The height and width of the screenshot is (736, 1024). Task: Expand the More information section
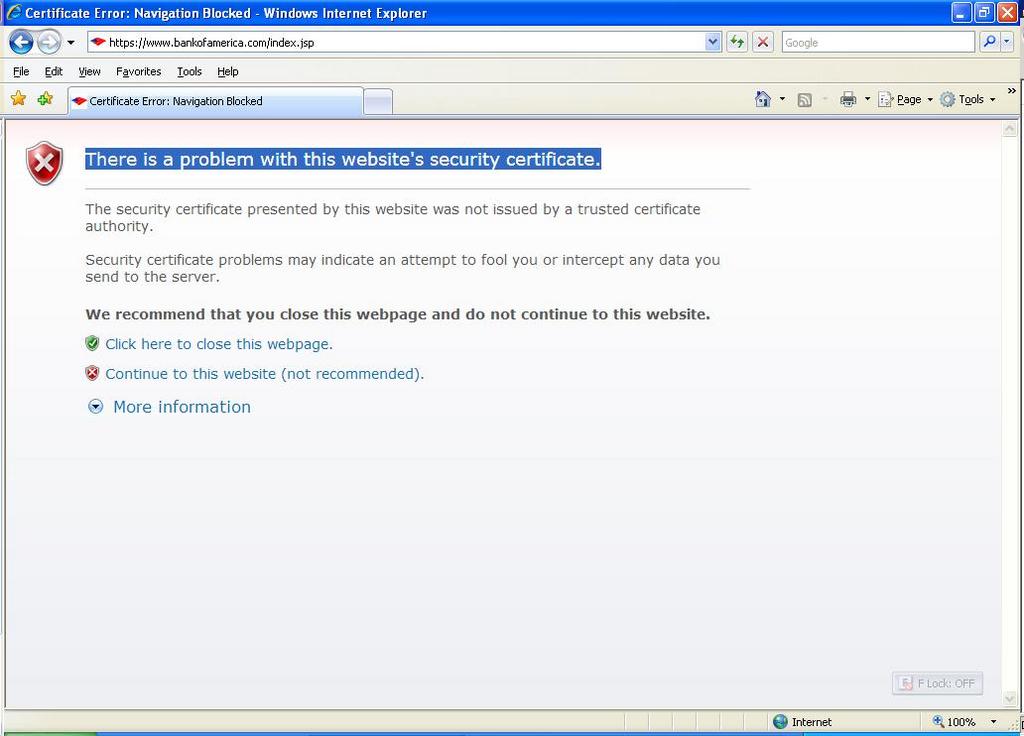[x=169, y=407]
